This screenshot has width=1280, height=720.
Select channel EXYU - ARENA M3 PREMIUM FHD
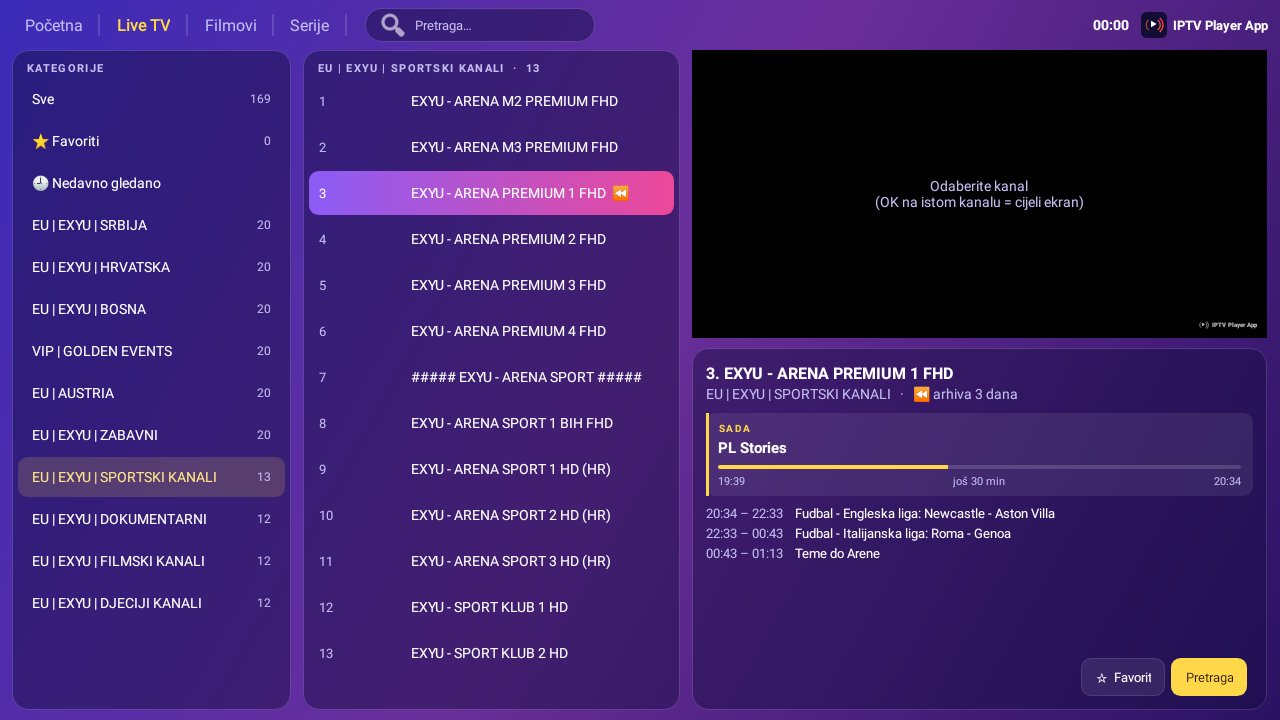pyautogui.click(x=491, y=147)
